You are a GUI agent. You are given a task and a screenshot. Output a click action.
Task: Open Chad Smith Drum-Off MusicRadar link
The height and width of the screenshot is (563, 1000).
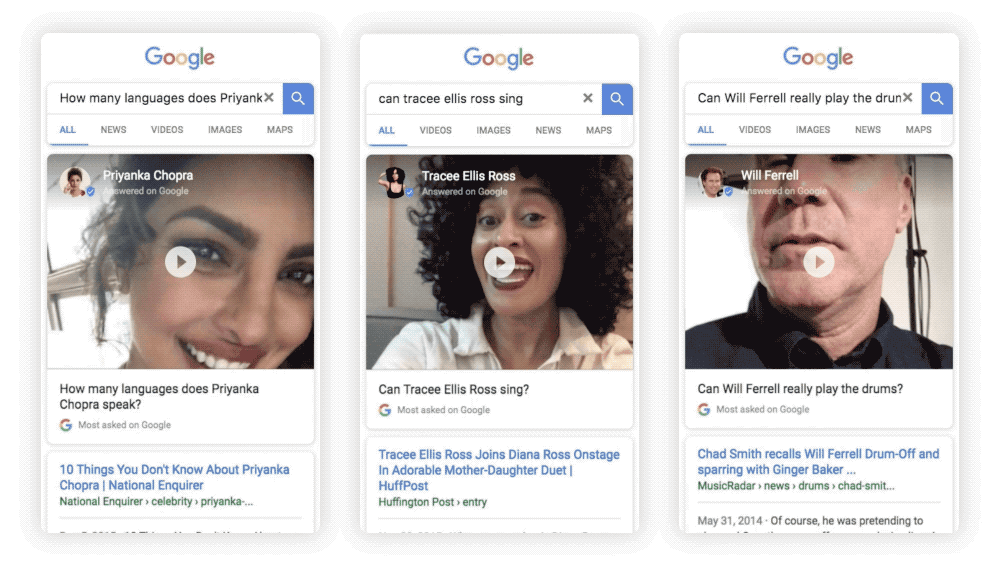[x=818, y=461]
